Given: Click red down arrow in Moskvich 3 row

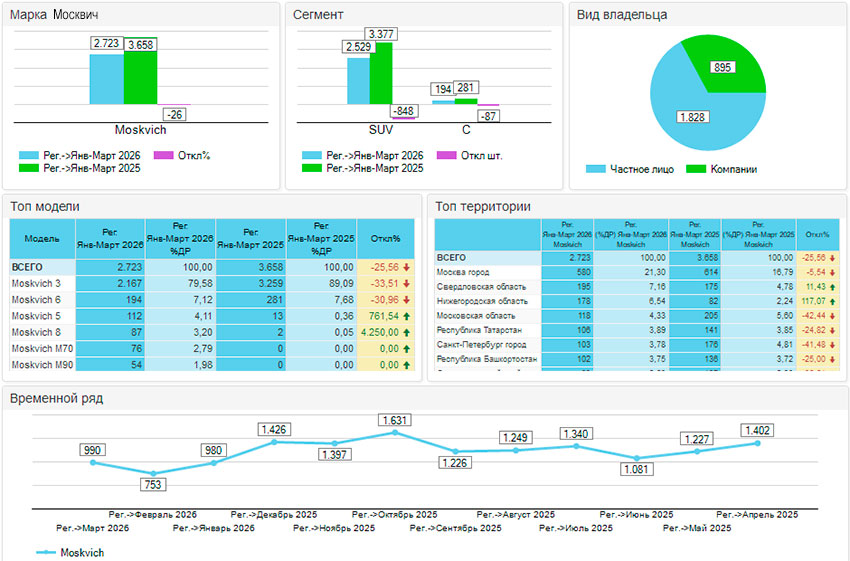Looking at the screenshot, I should click(x=407, y=283).
